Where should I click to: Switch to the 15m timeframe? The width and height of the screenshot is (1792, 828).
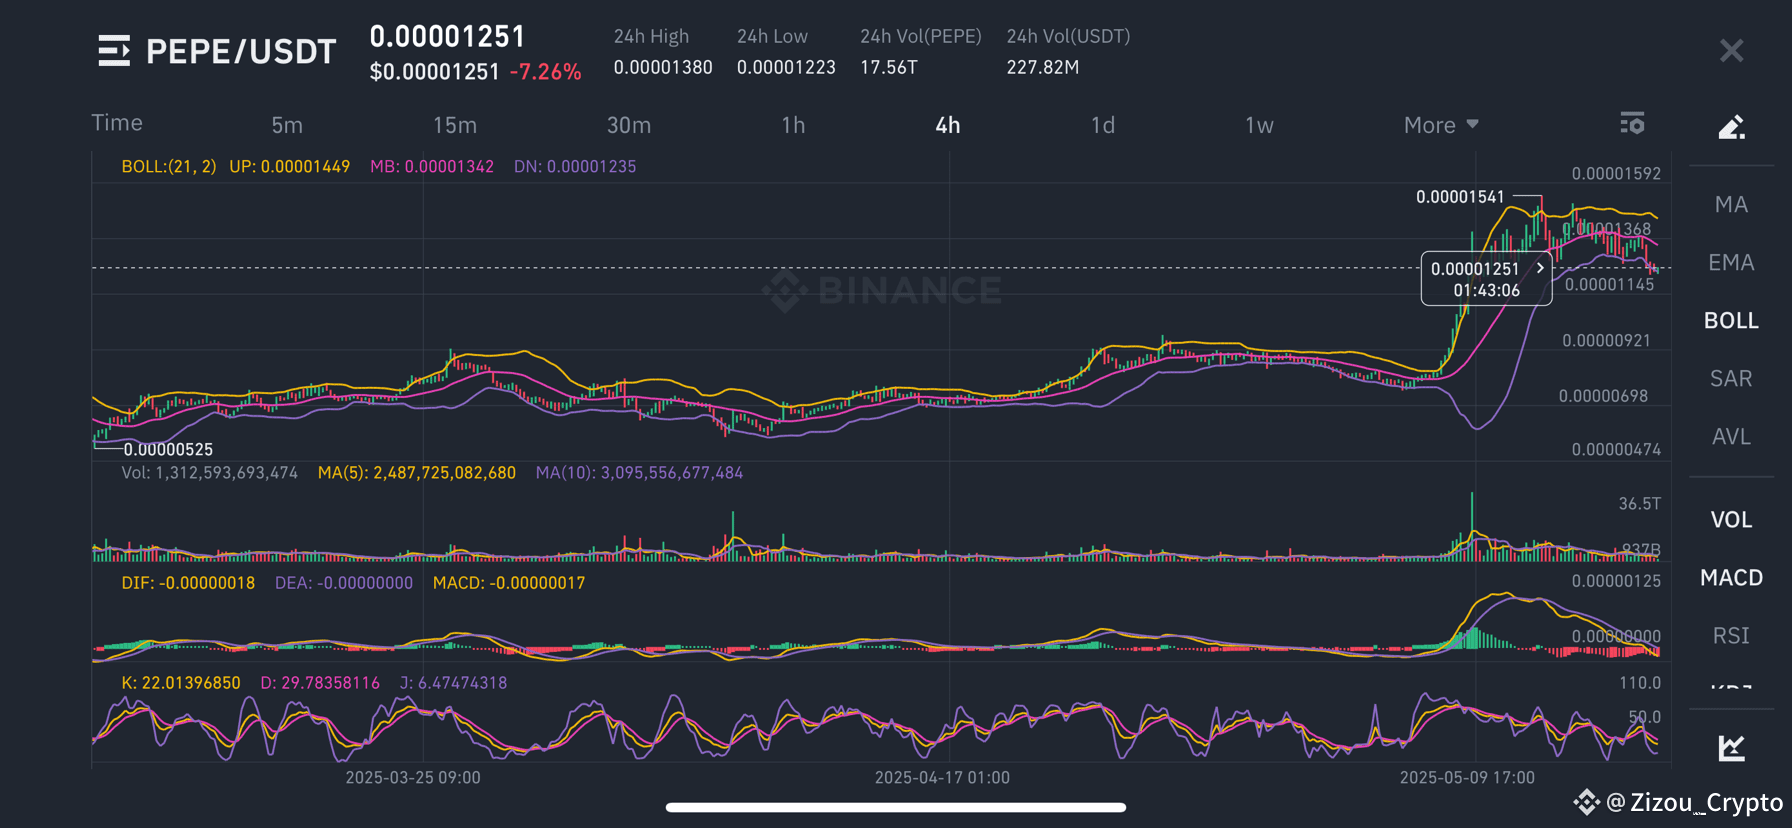click(x=455, y=125)
